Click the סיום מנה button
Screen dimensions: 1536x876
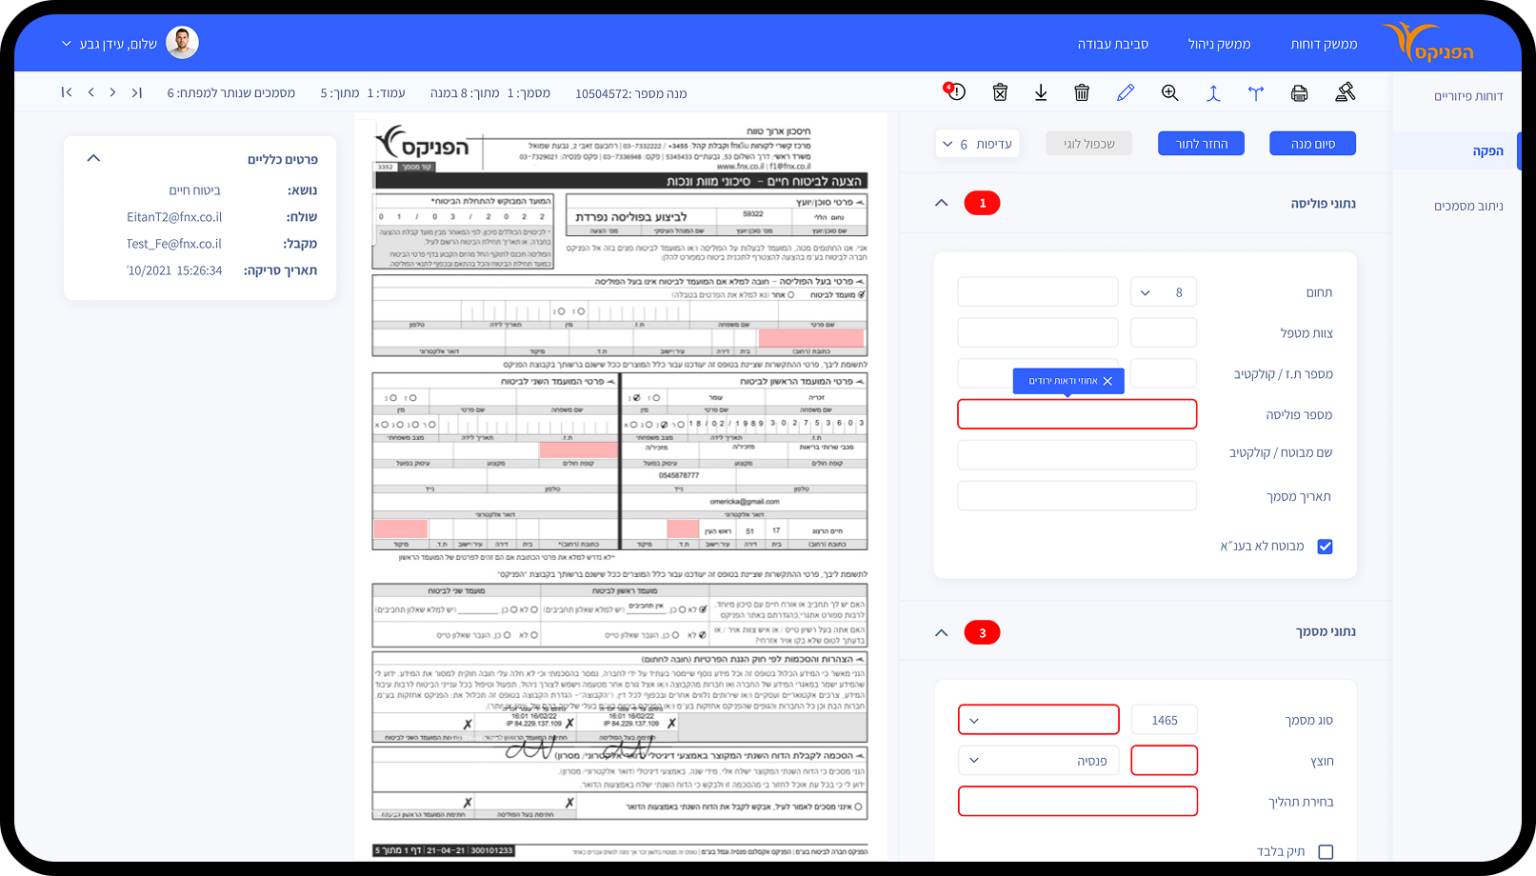coord(1312,144)
